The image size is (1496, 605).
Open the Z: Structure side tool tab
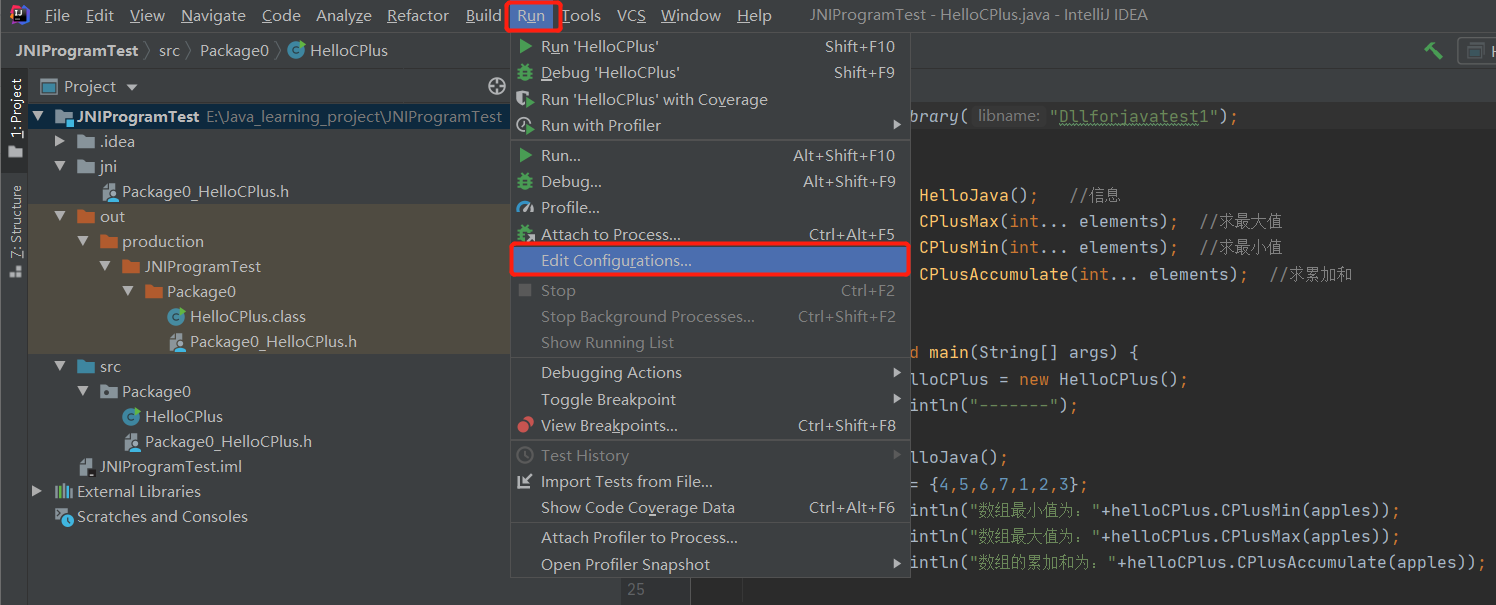point(15,230)
